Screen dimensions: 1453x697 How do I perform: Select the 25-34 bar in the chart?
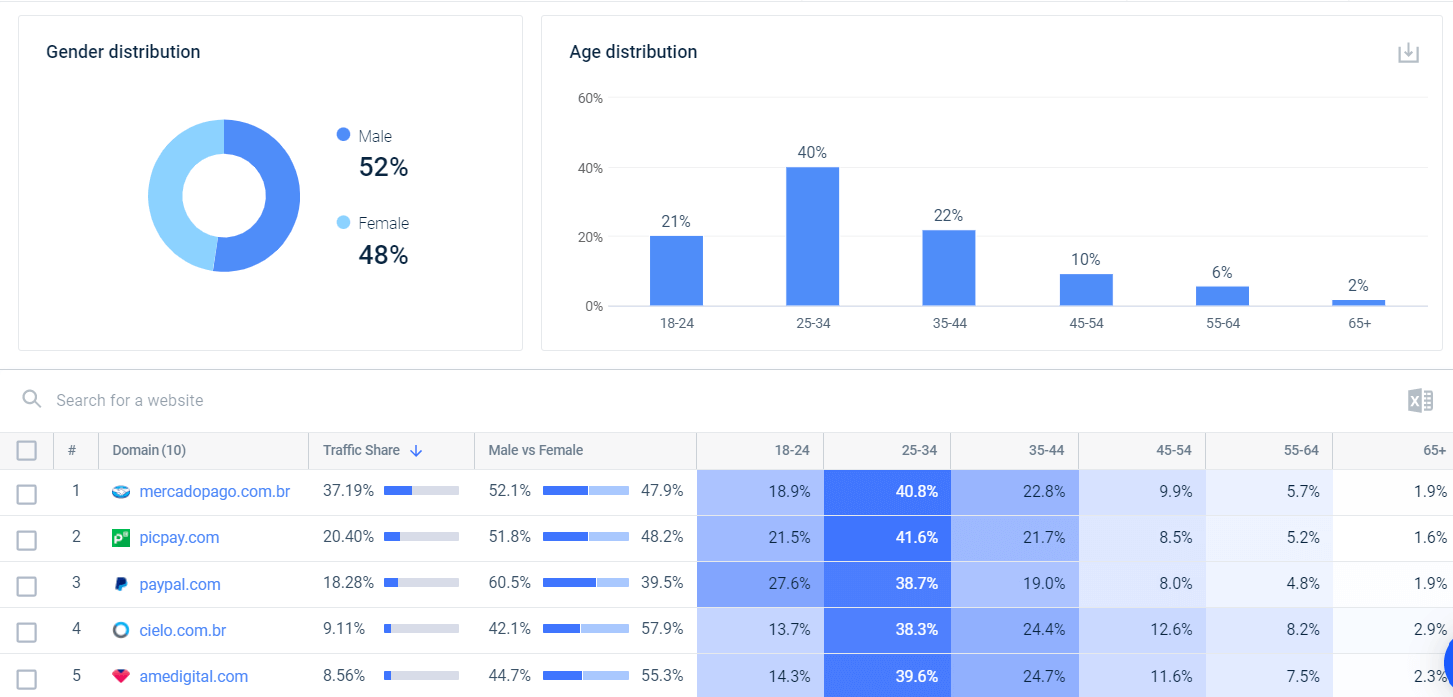813,236
